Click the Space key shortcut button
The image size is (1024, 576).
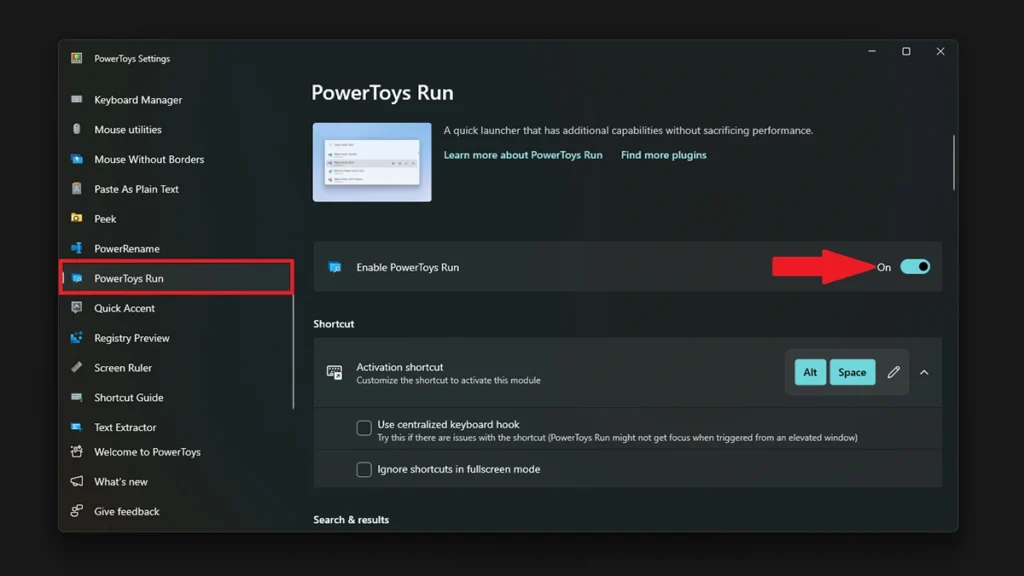852,372
